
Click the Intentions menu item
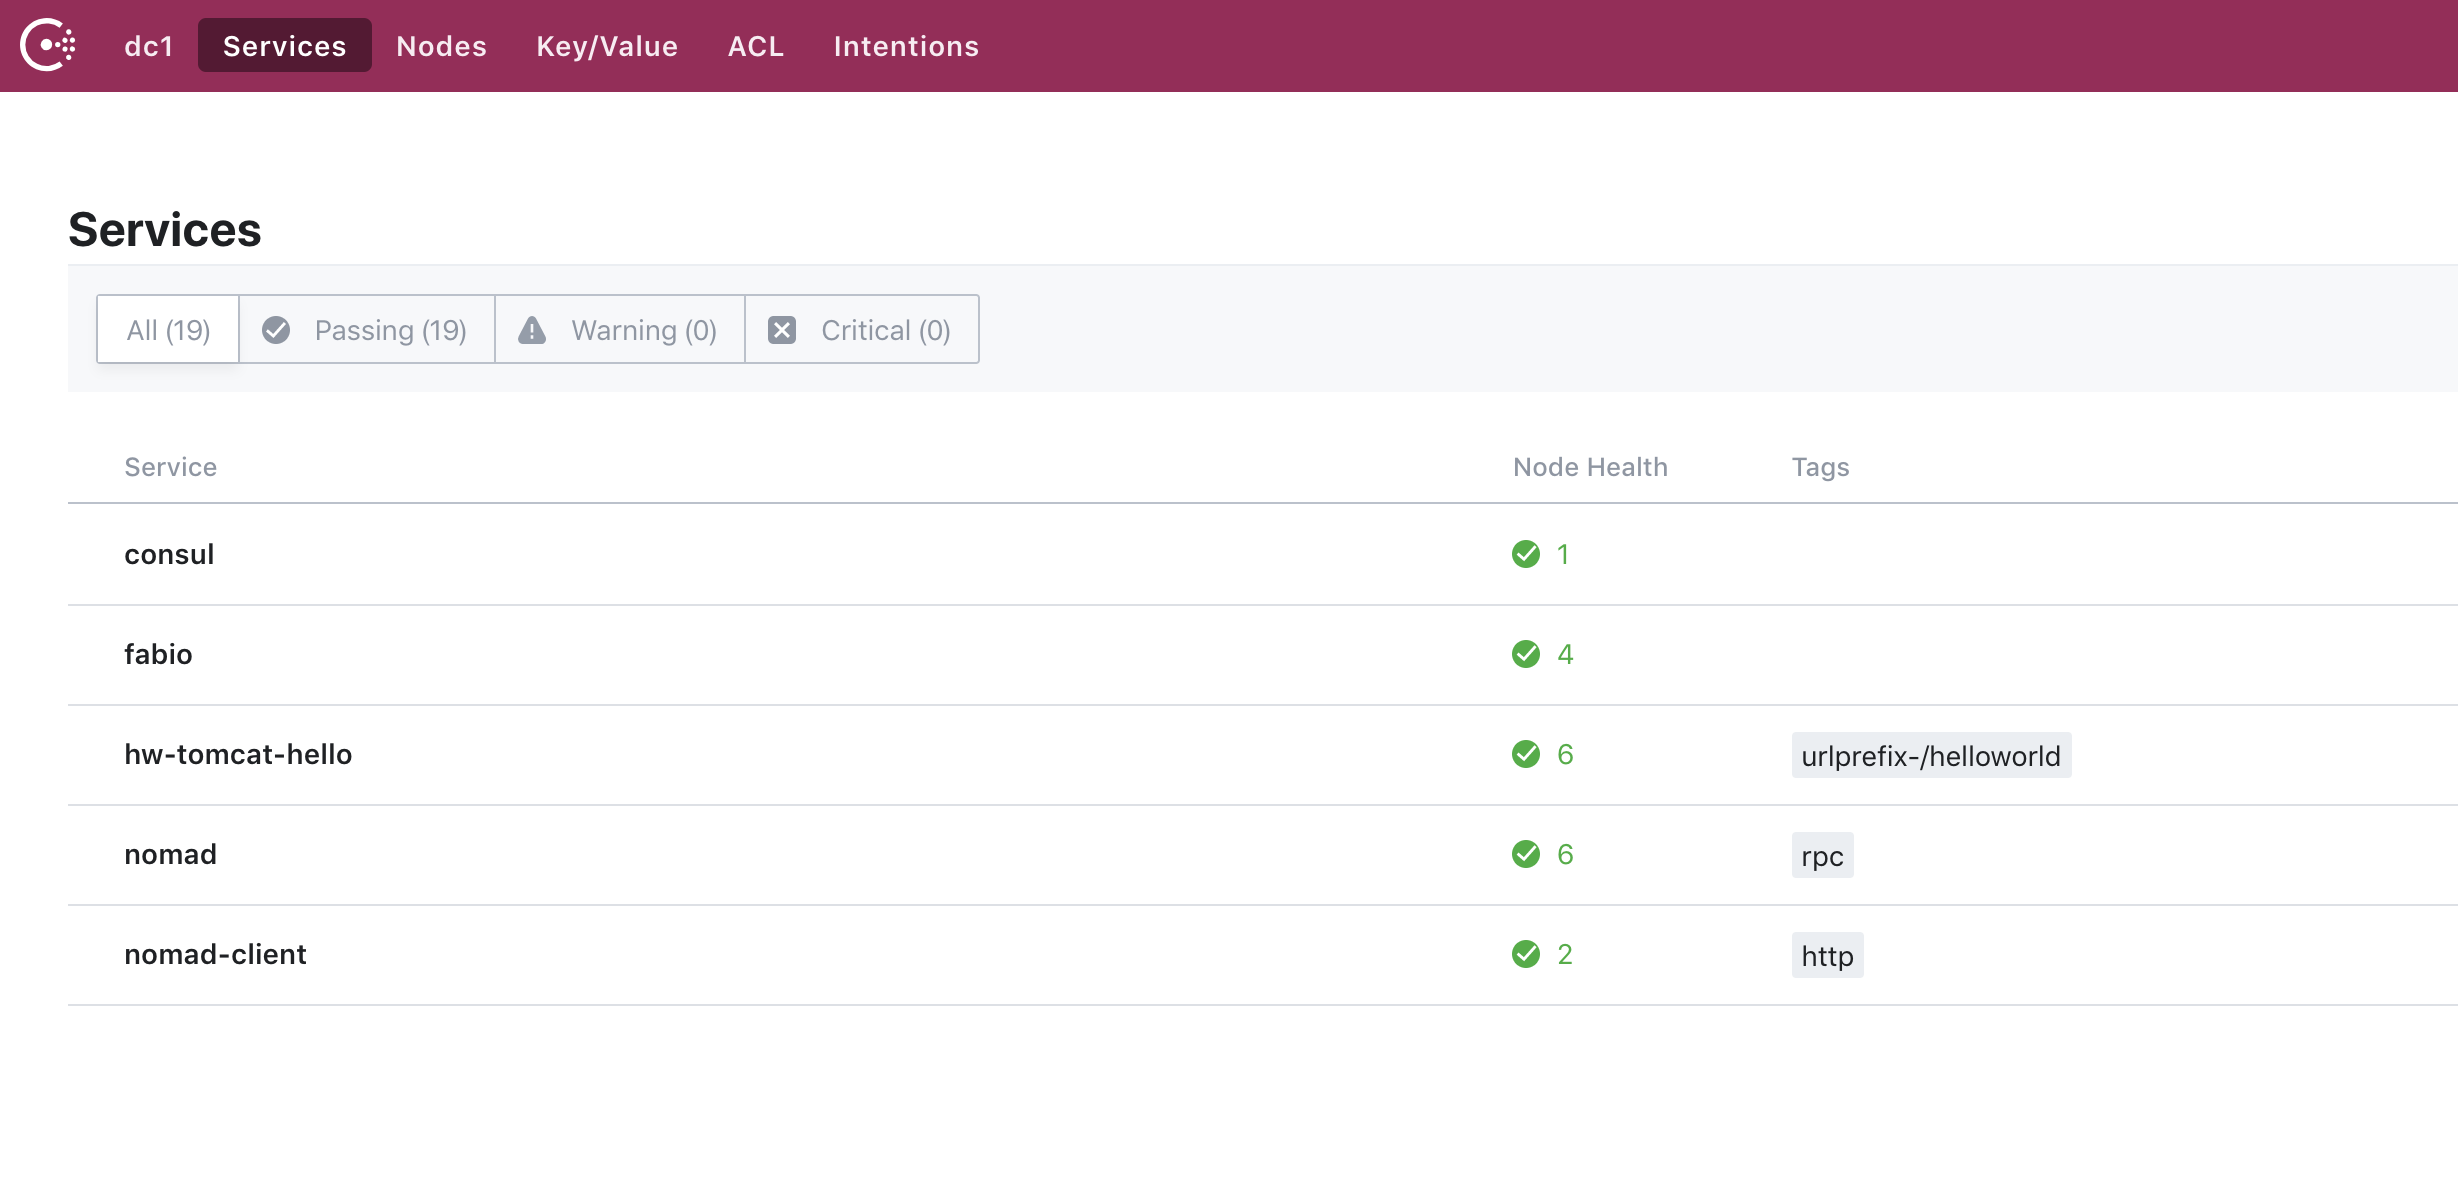coord(906,45)
